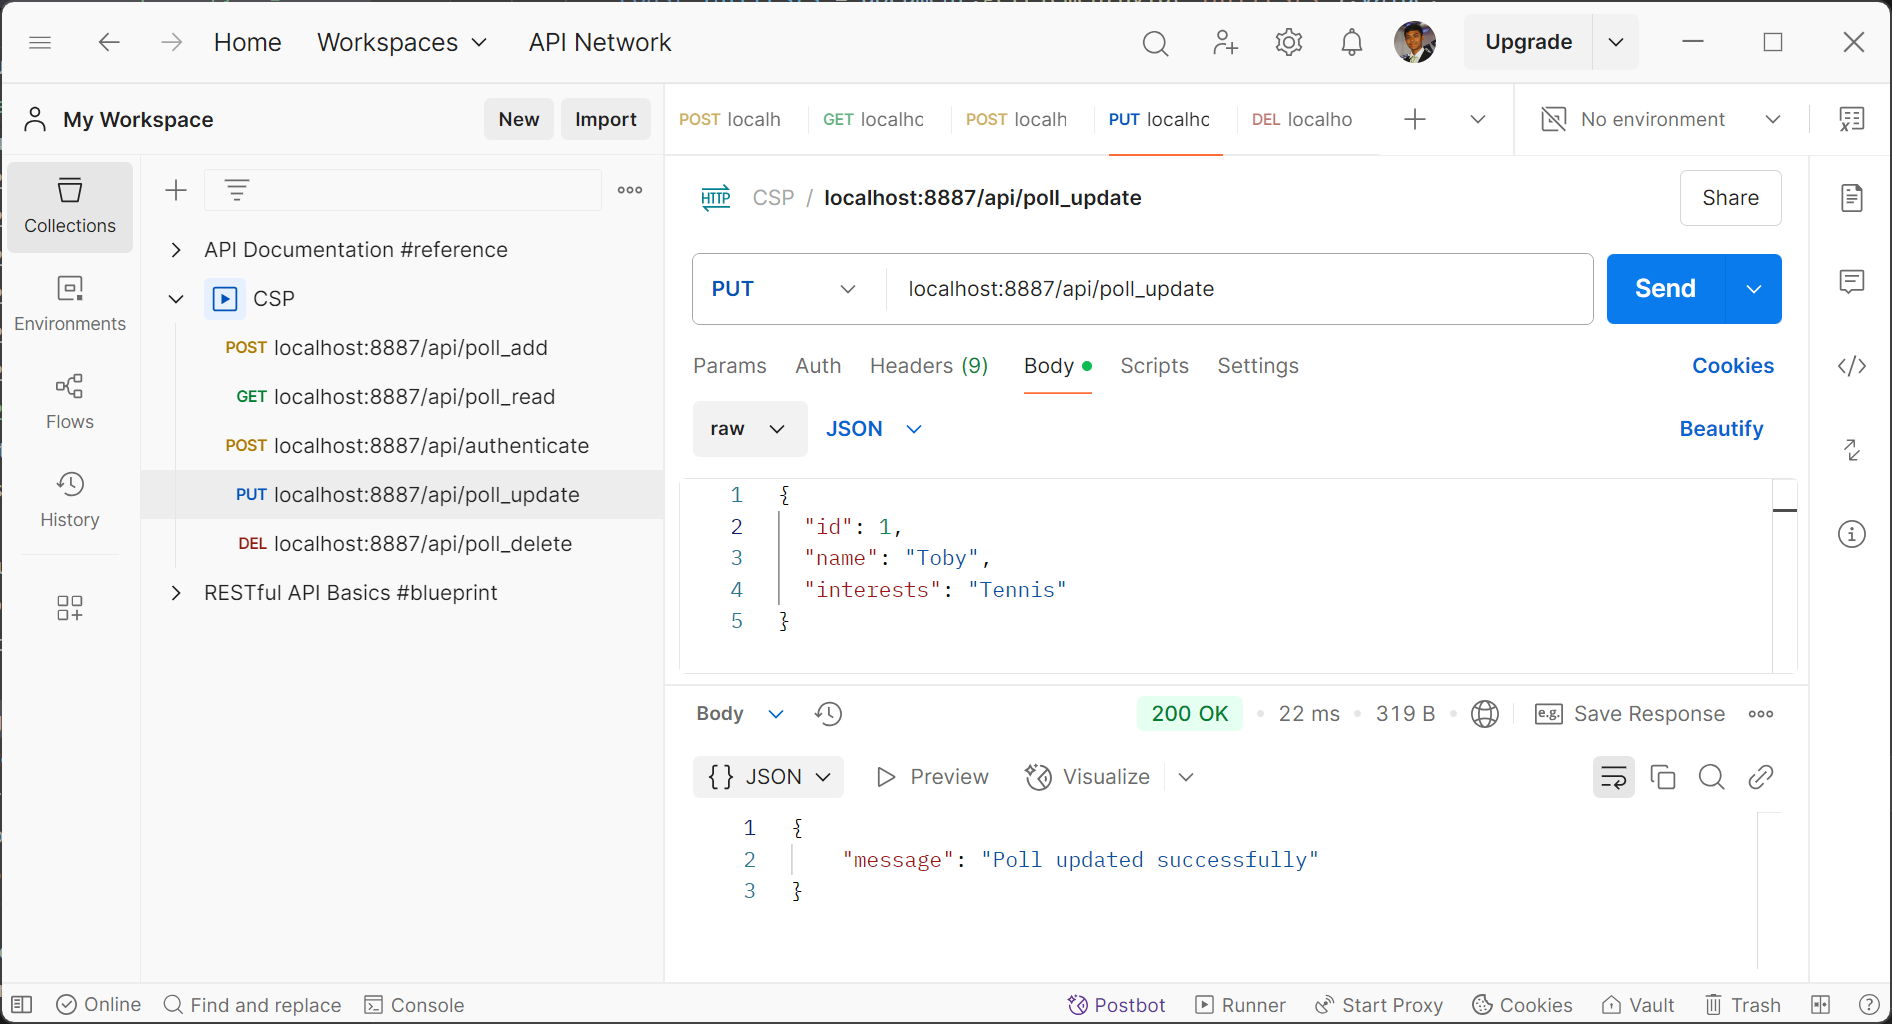Click the blue Send button
This screenshot has height=1024, width=1892.
click(1665, 289)
